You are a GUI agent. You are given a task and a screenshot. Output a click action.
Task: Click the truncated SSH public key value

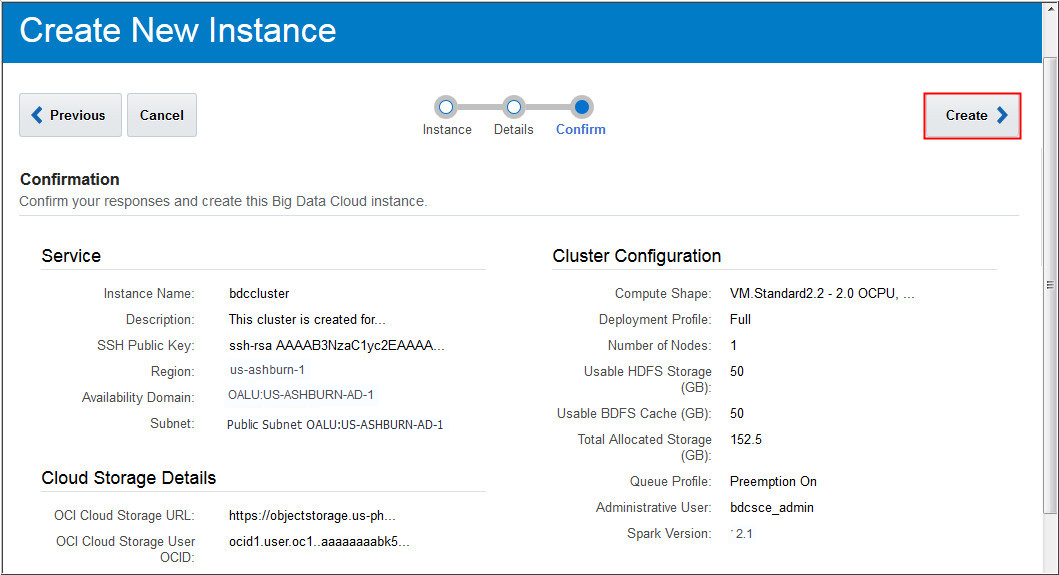click(x=336, y=345)
